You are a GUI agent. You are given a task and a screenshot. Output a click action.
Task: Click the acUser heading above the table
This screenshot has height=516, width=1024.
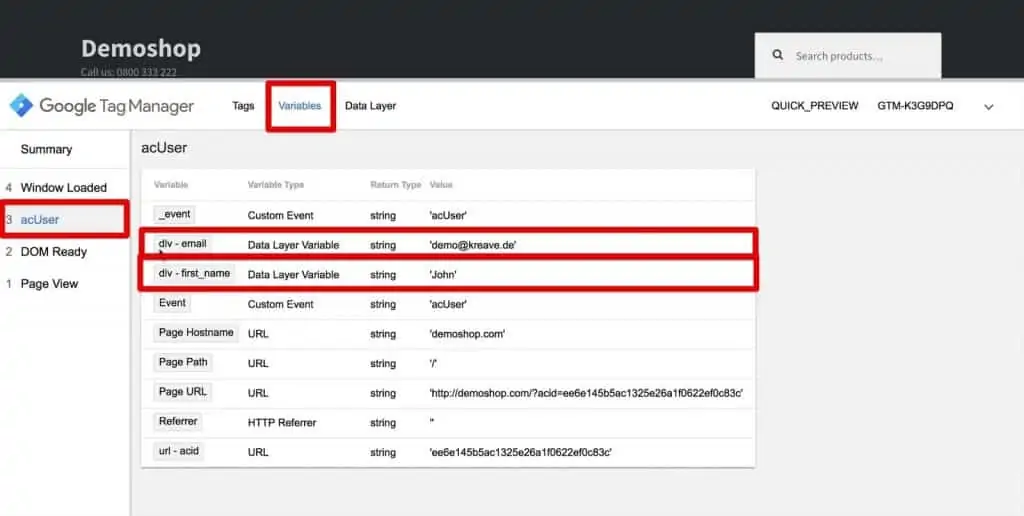pos(164,148)
